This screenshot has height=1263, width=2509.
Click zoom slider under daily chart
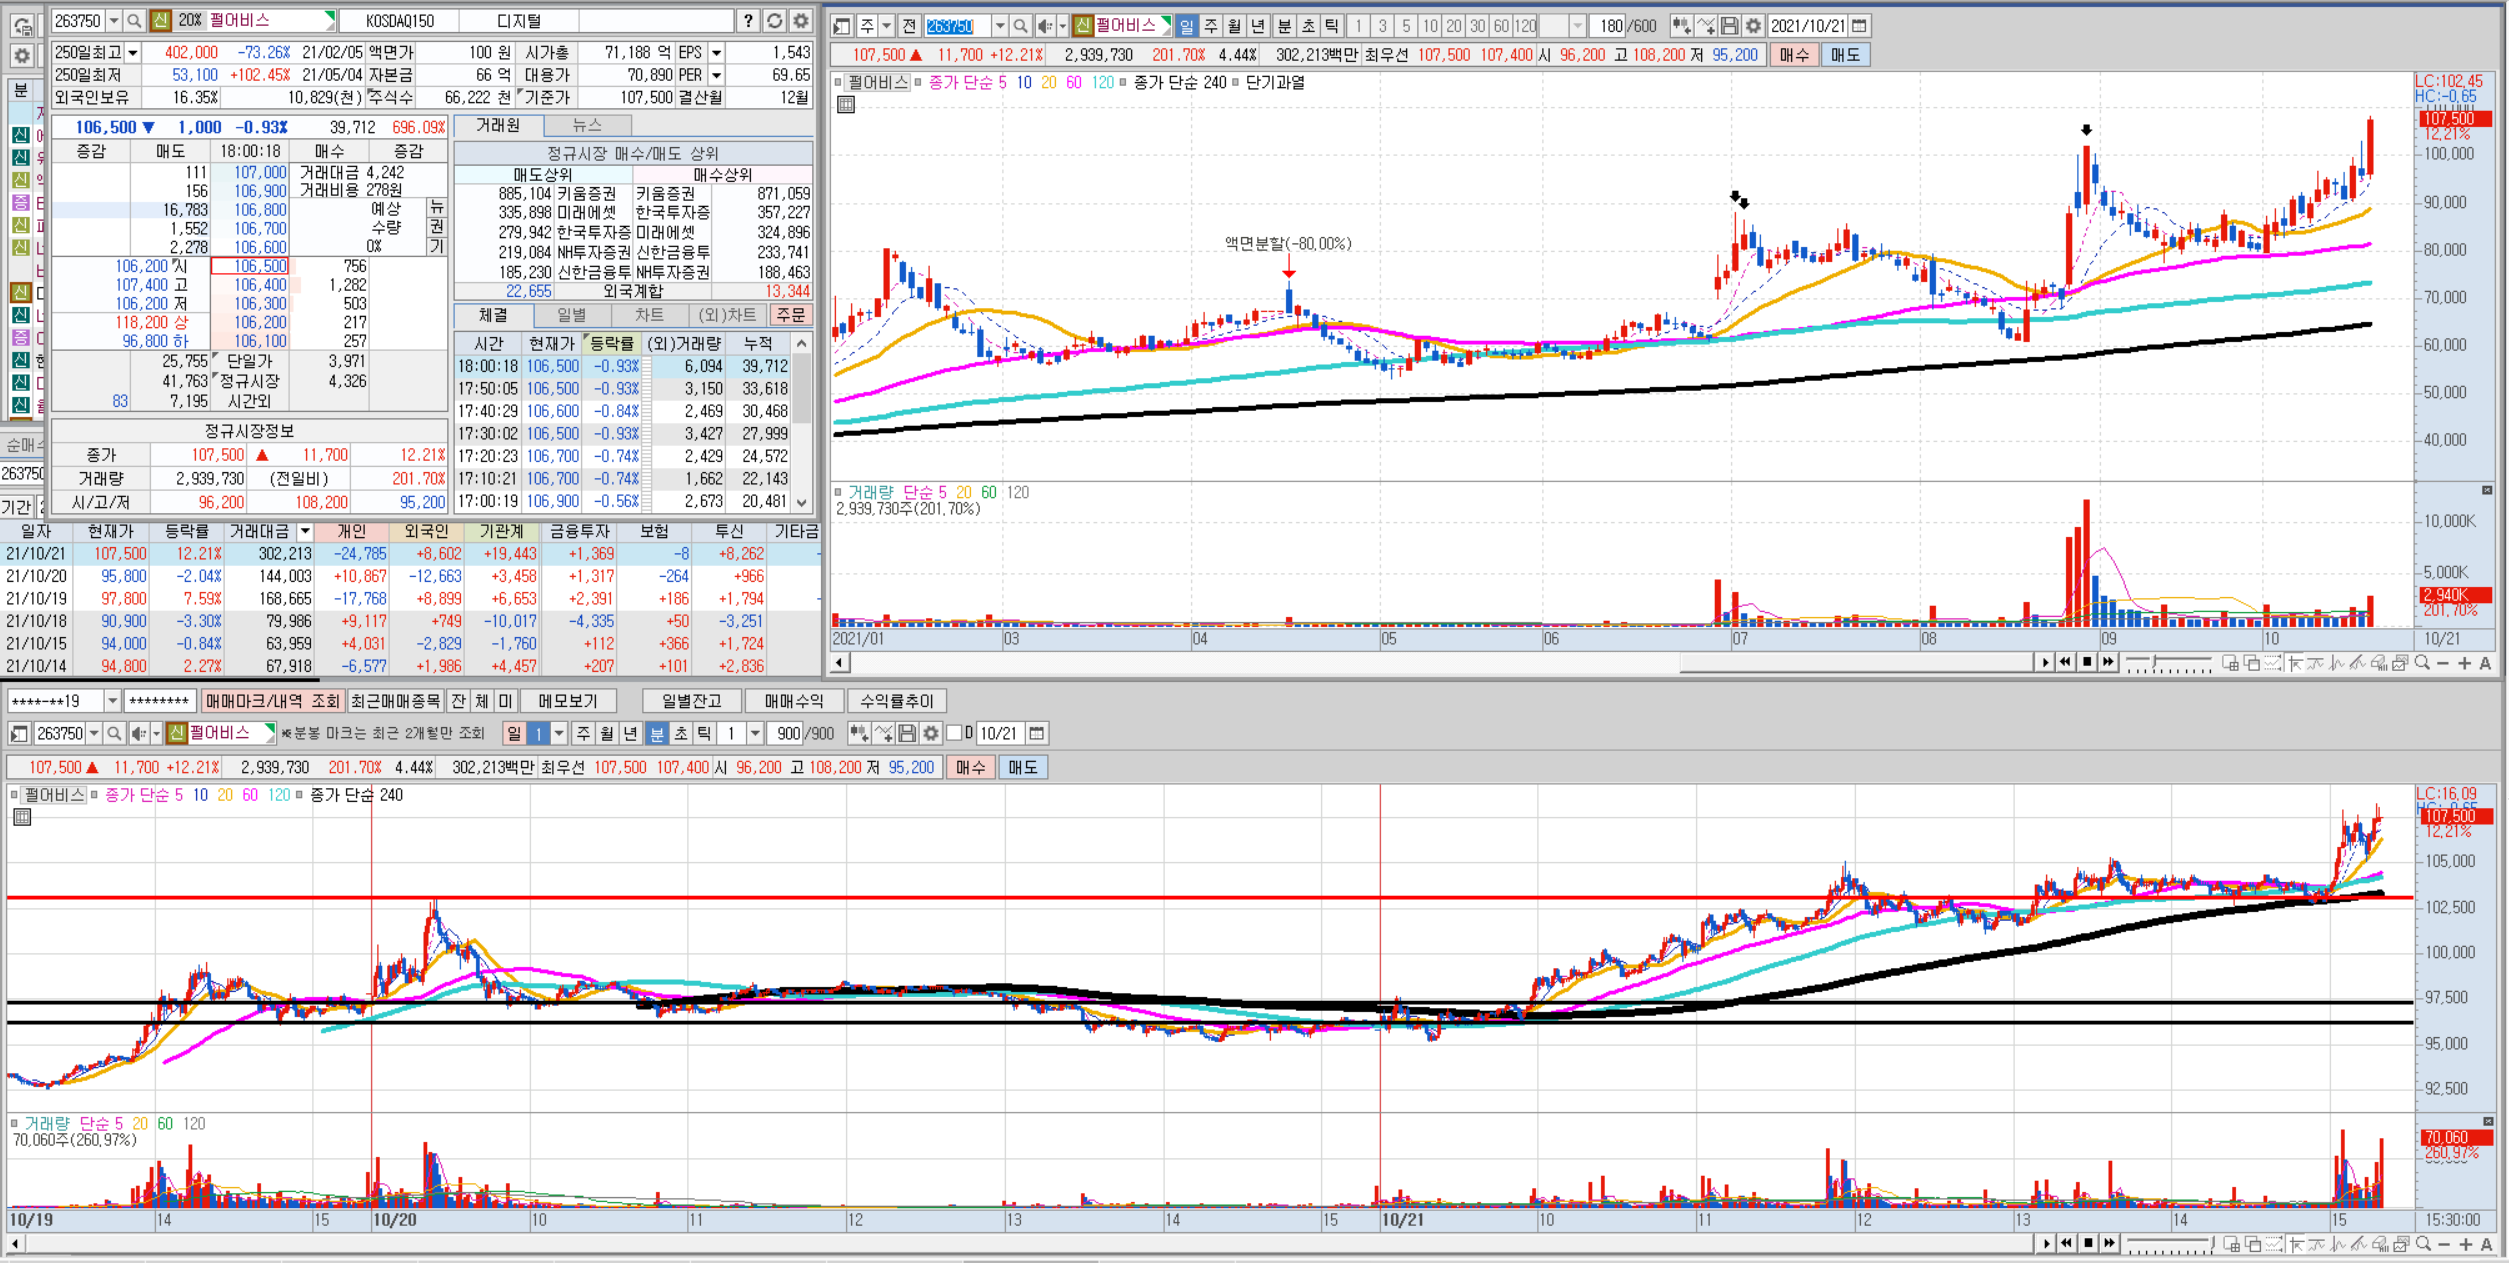point(2168,663)
